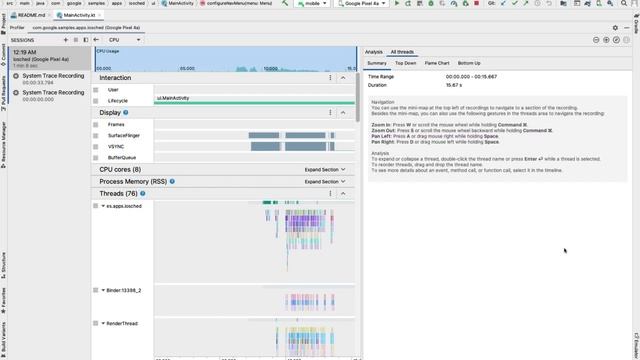Image resolution: width=640 pixels, height=360 pixels.
Task: Open System Trace Recording 00:00:00.000
Action: tap(49, 96)
